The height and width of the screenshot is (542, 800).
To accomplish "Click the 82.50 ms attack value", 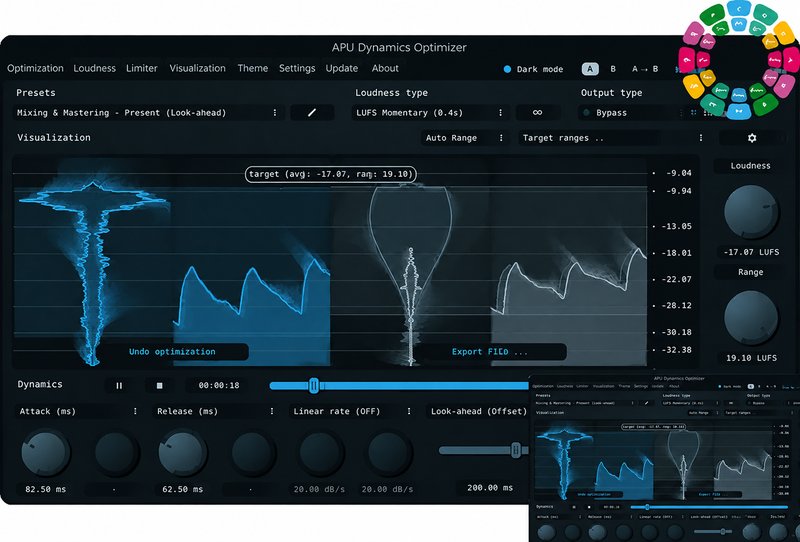I will pos(45,489).
